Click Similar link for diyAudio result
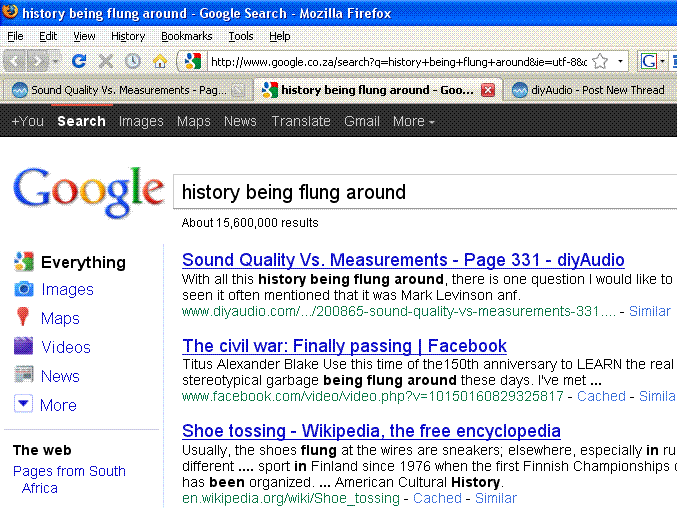Screen dimensions: 677x508 pos(649,311)
